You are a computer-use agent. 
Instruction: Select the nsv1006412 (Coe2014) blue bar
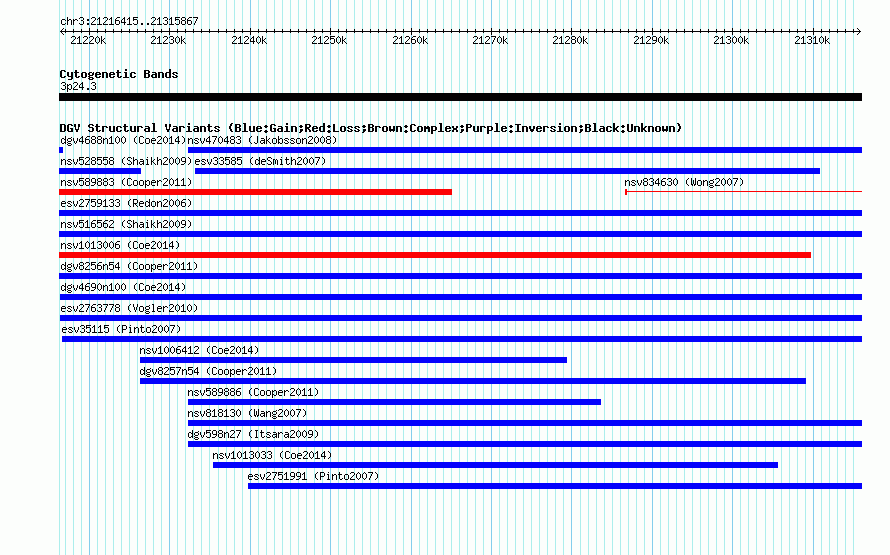pyautogui.click(x=353, y=360)
